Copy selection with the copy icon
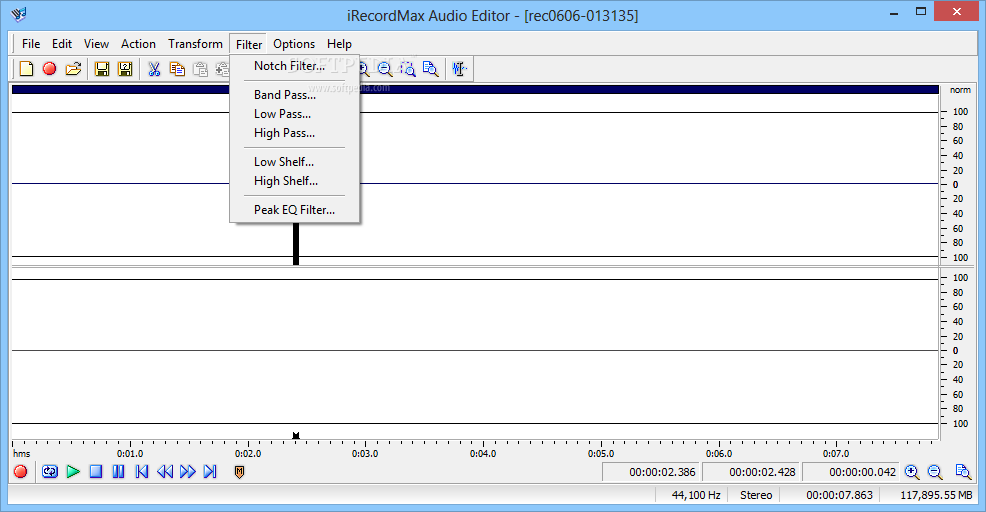Image resolution: width=986 pixels, height=512 pixels. 177,69
